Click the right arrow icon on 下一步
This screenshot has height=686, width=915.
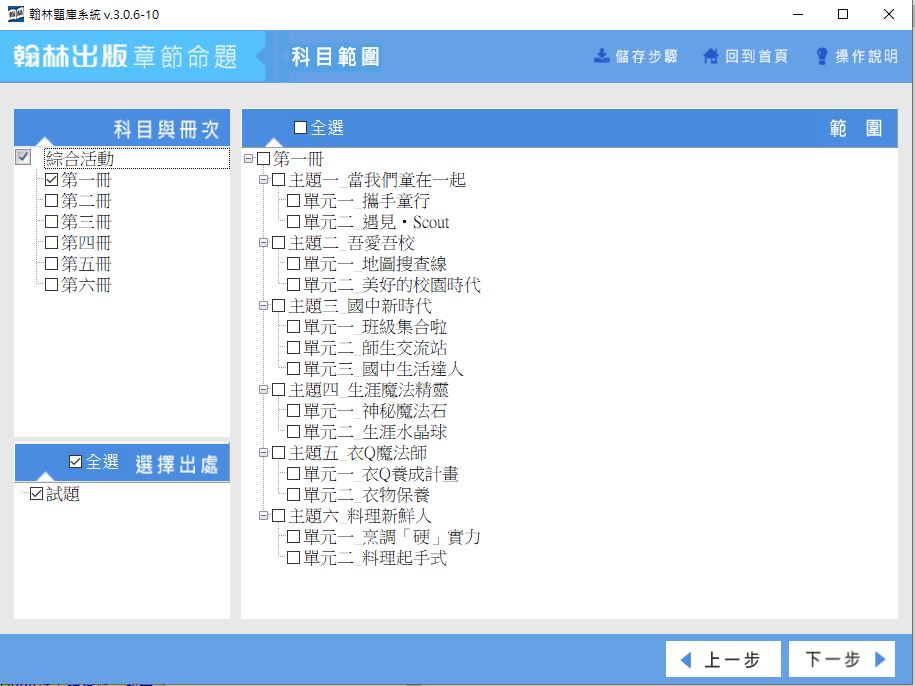(880, 659)
